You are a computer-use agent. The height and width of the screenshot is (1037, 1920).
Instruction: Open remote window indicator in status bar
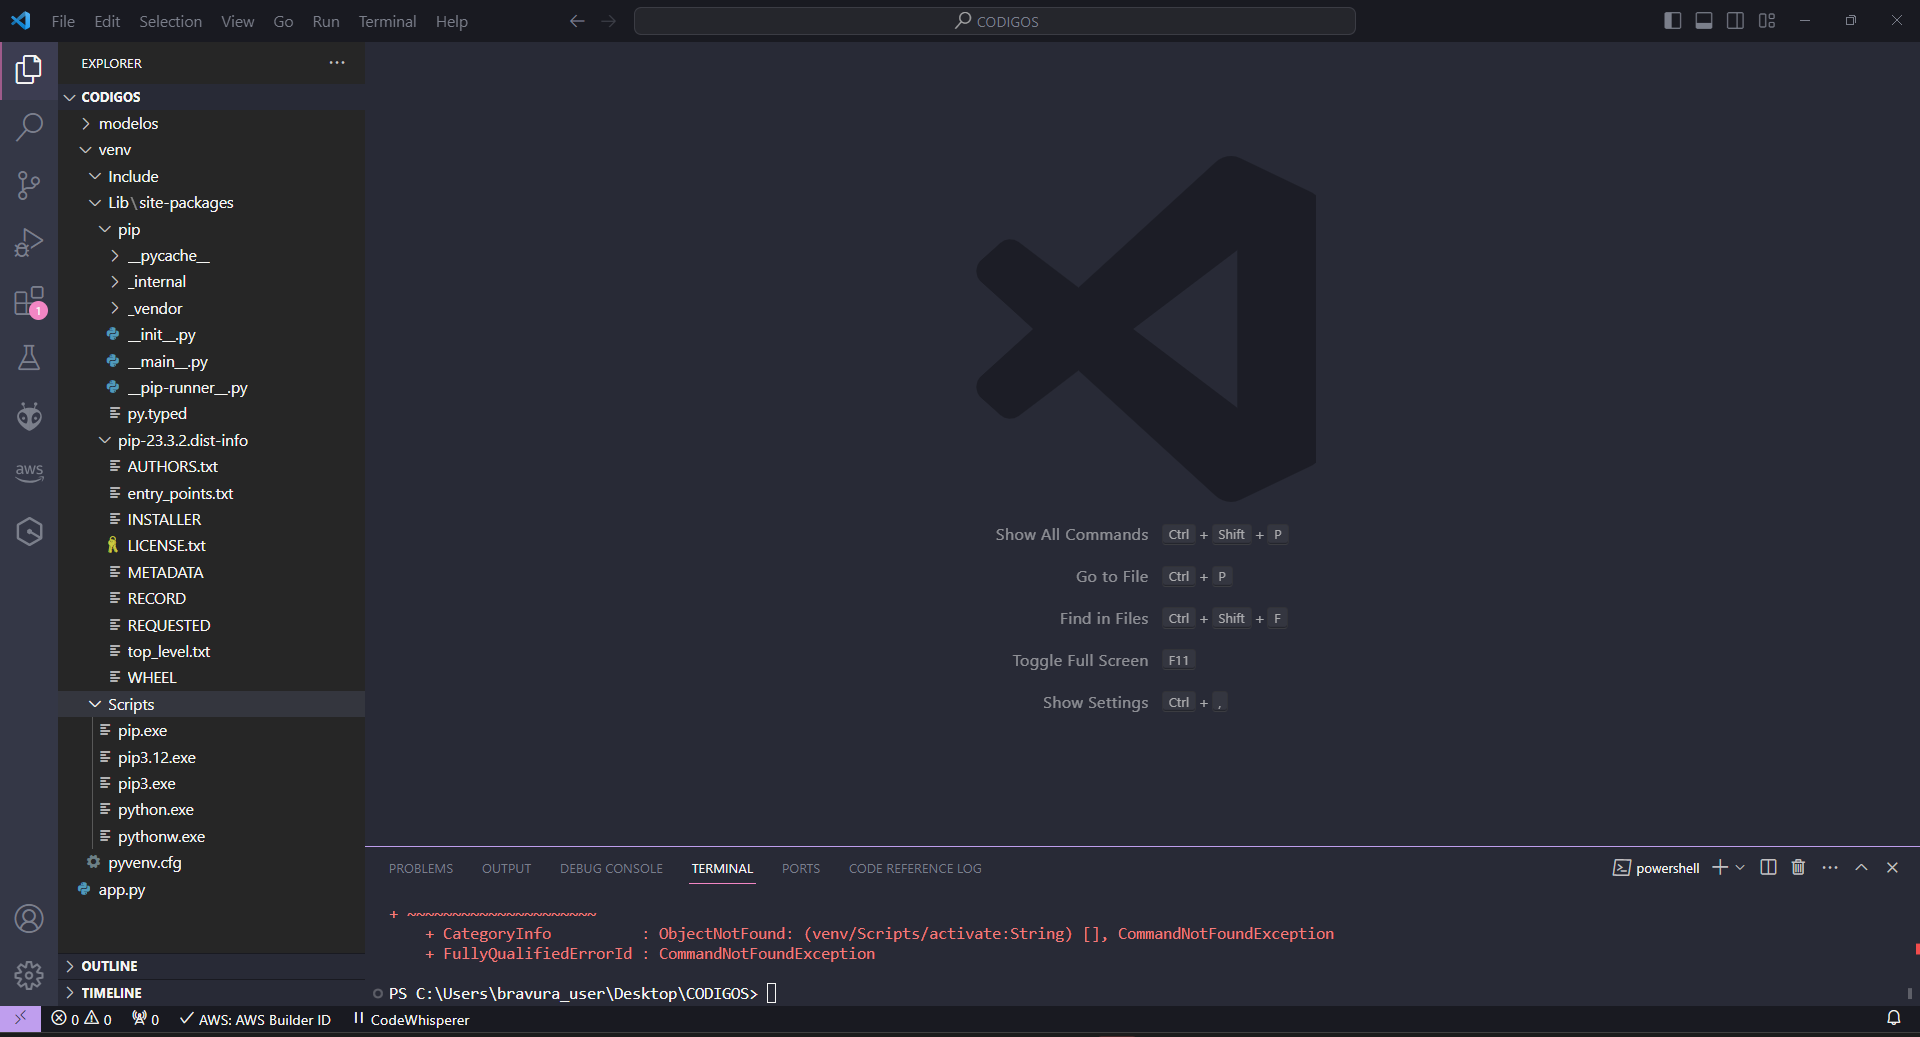pos(20,1019)
